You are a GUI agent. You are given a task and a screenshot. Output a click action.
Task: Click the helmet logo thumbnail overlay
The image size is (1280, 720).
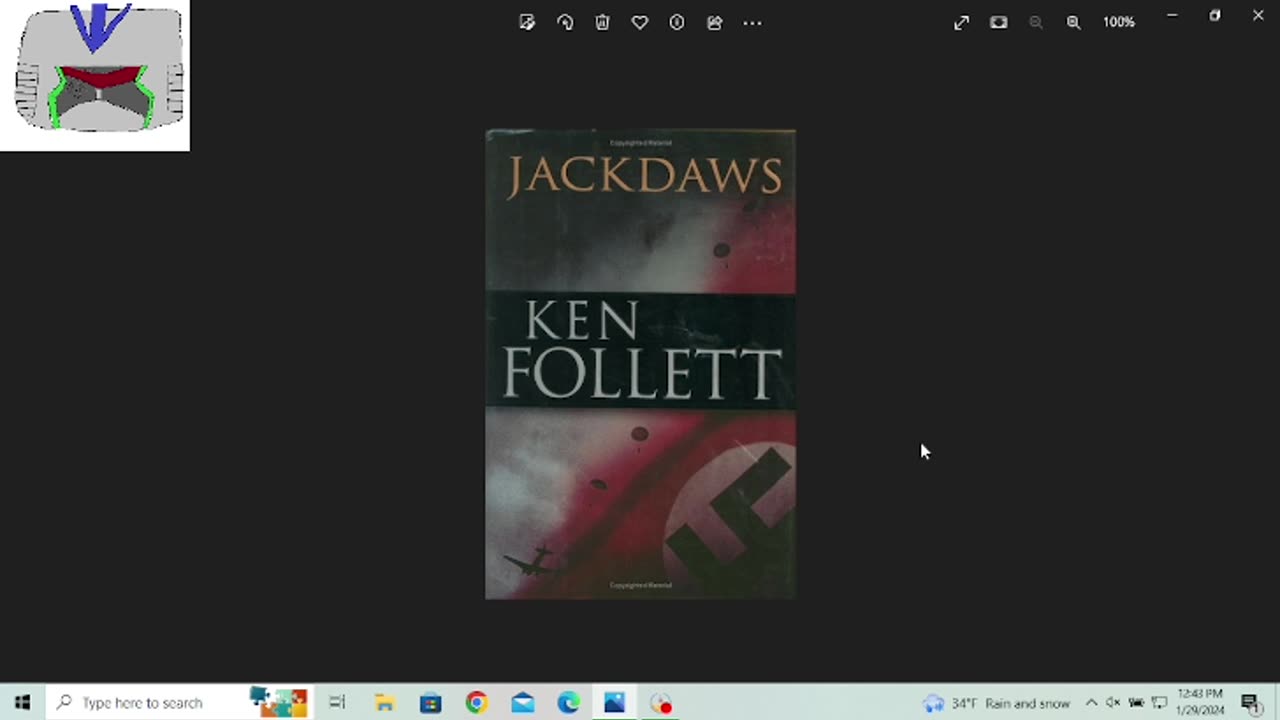pos(95,75)
